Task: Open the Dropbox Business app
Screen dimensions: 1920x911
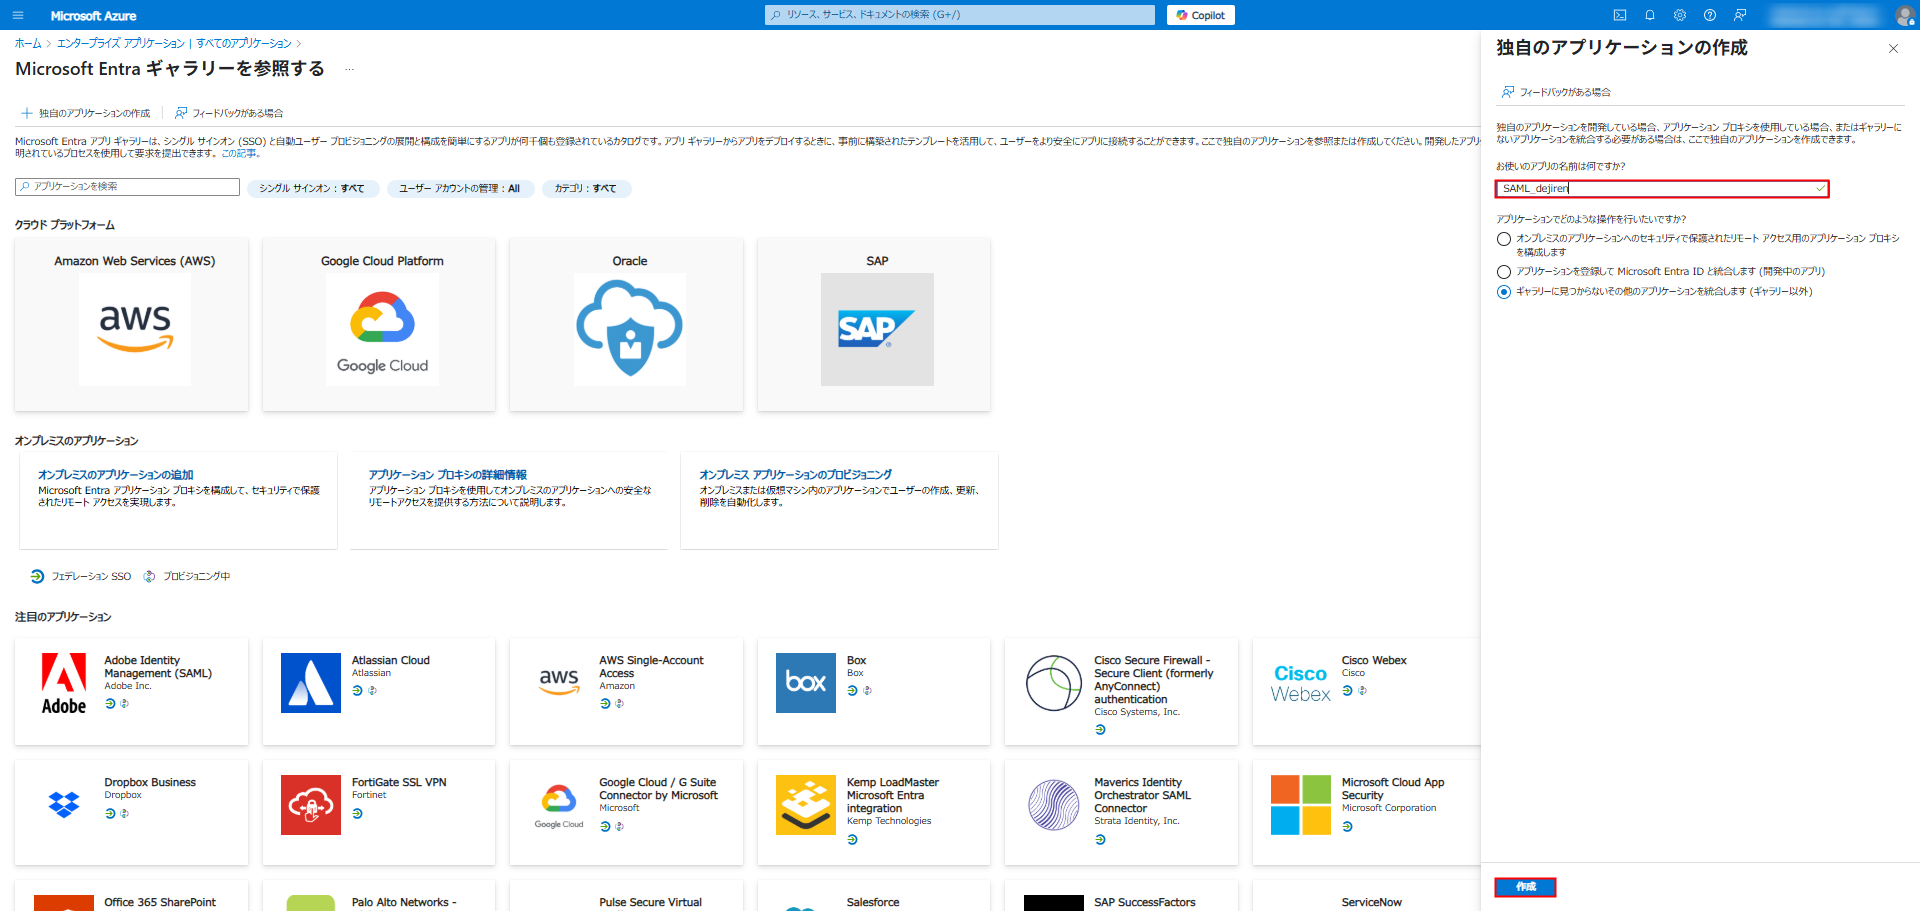Action: pos(132,812)
